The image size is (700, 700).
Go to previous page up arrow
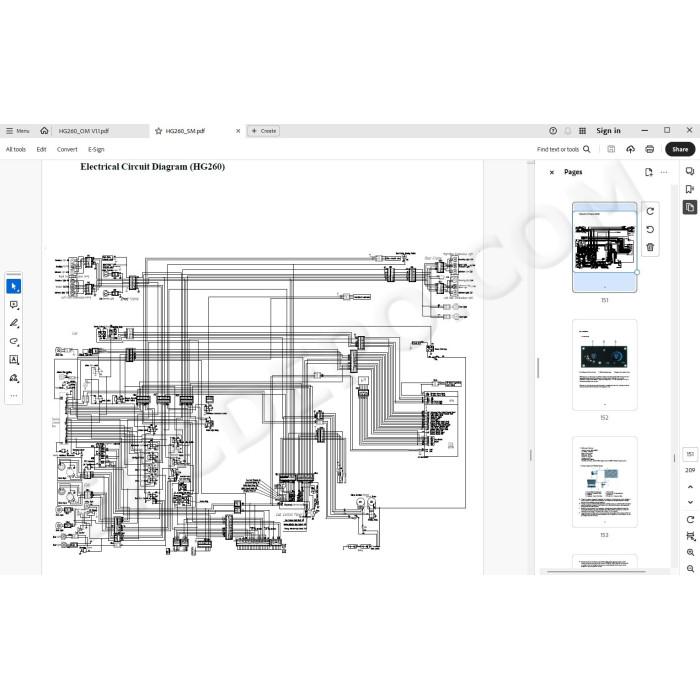[690, 487]
